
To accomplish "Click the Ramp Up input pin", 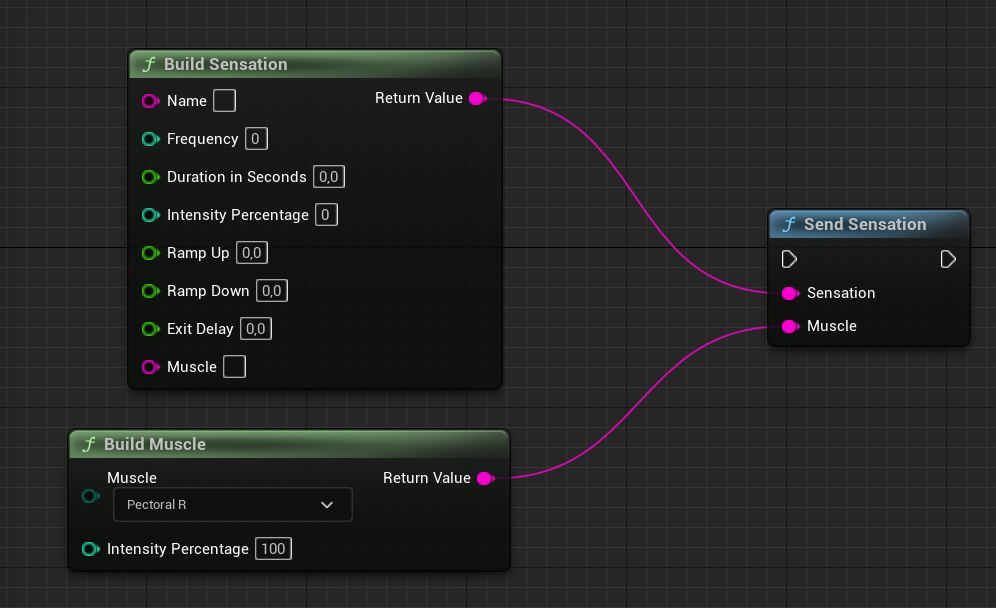I will point(150,253).
